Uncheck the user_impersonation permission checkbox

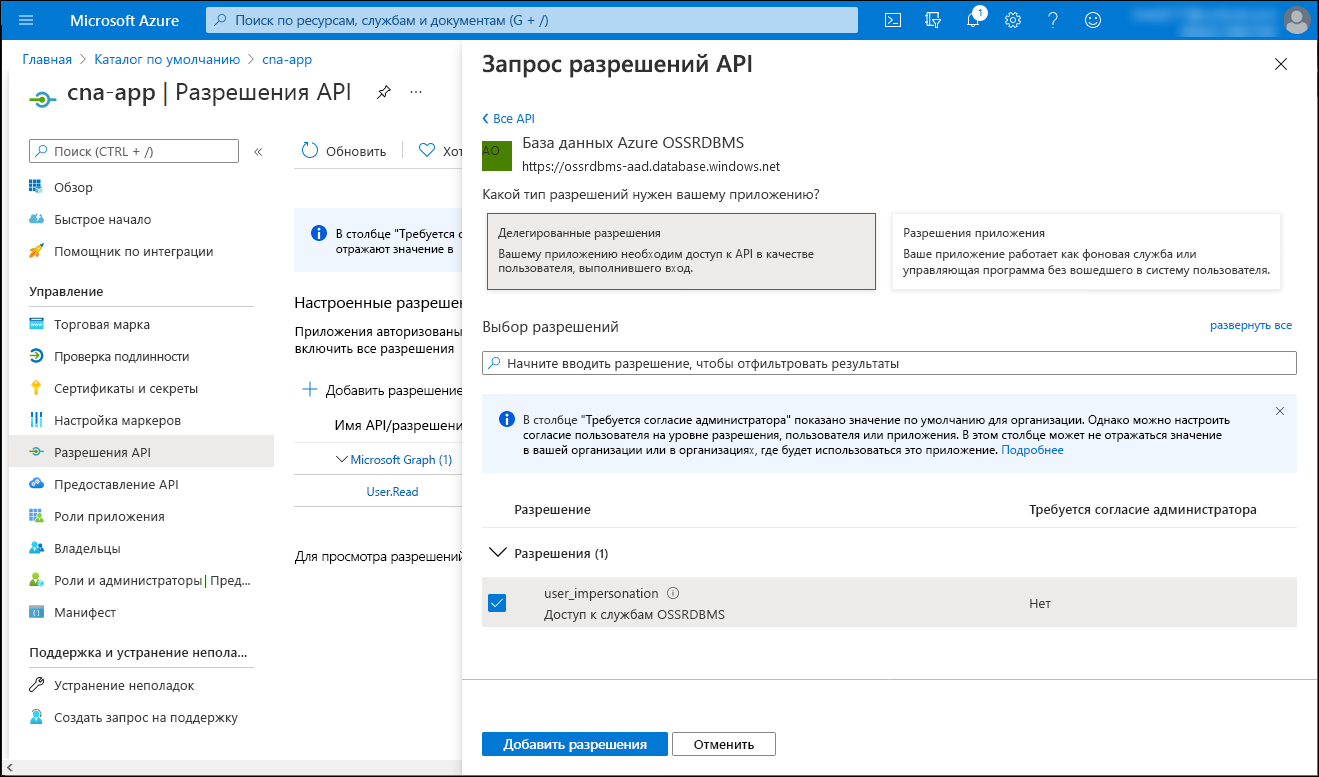497,603
